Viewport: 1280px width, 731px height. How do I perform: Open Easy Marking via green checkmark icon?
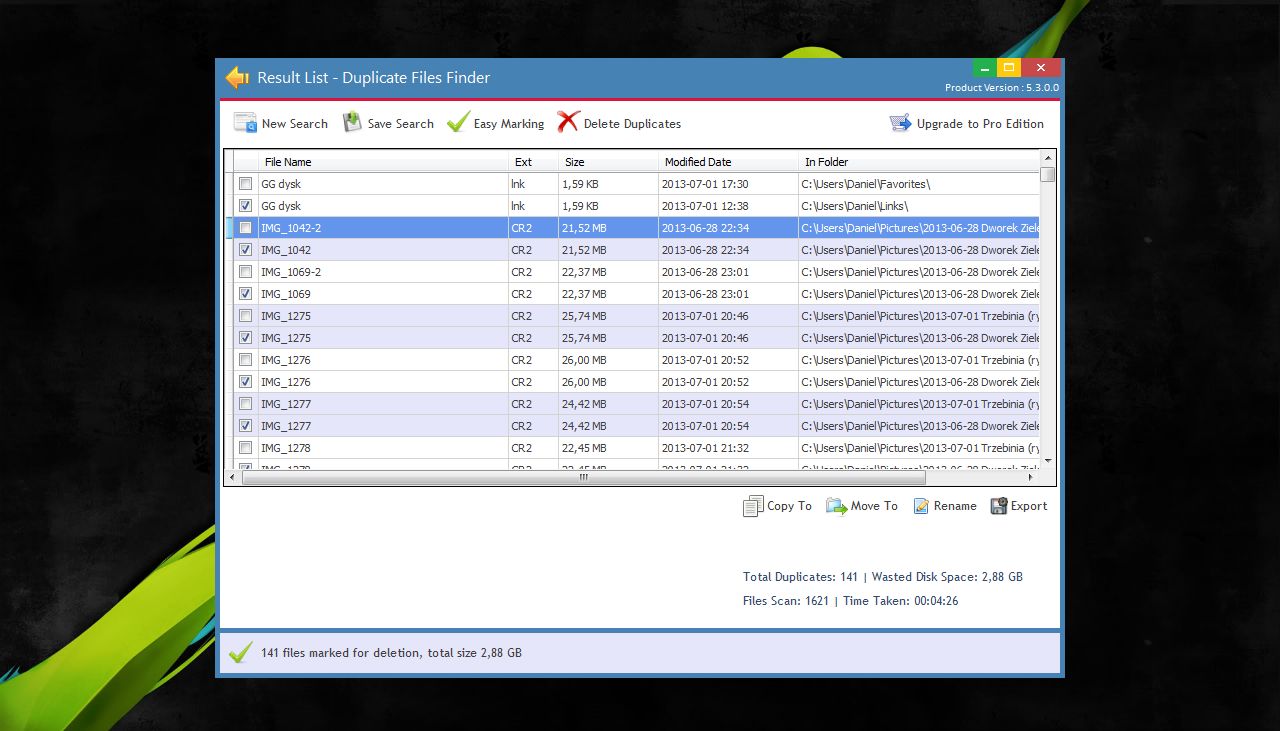click(458, 123)
